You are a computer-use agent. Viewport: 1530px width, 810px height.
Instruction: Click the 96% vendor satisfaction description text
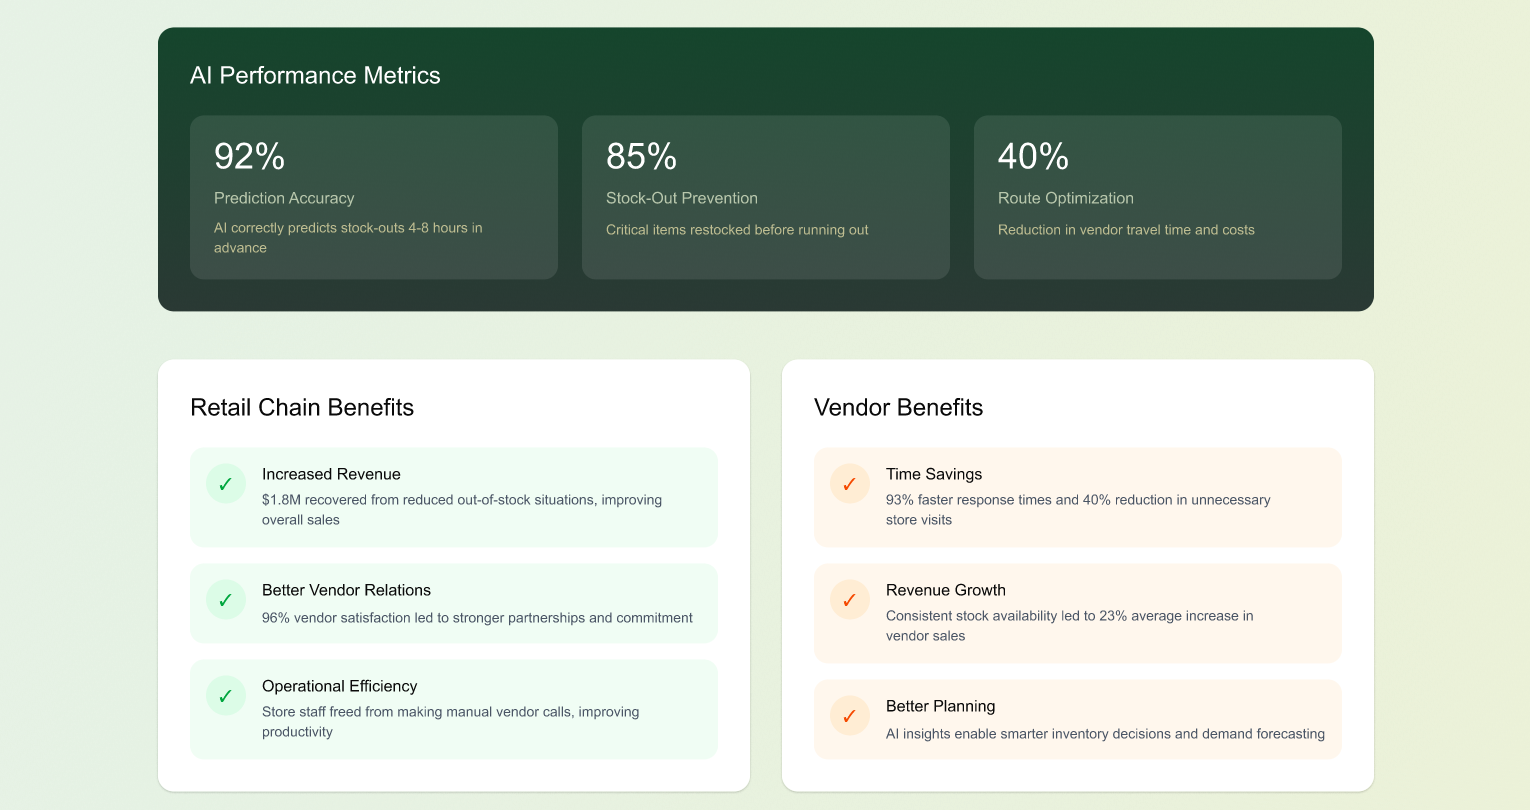point(477,618)
